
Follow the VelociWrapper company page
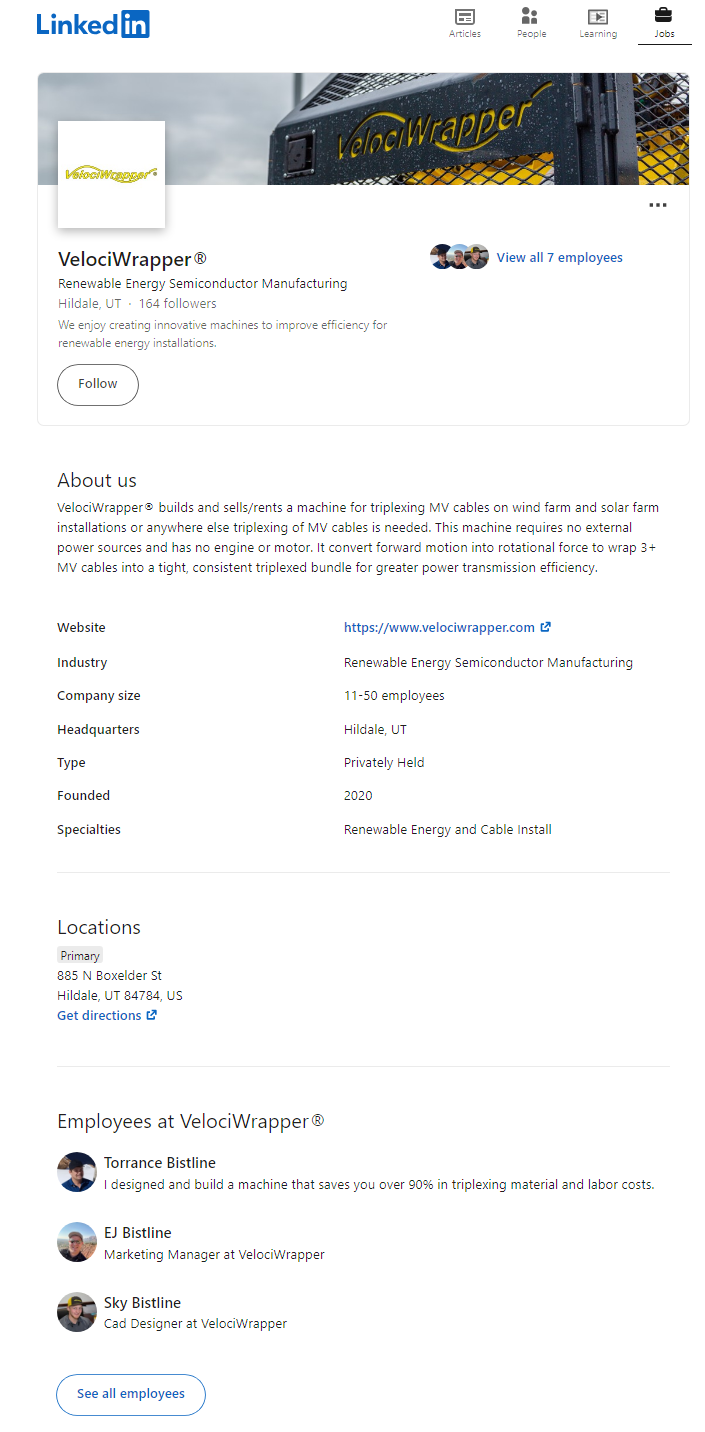98,384
